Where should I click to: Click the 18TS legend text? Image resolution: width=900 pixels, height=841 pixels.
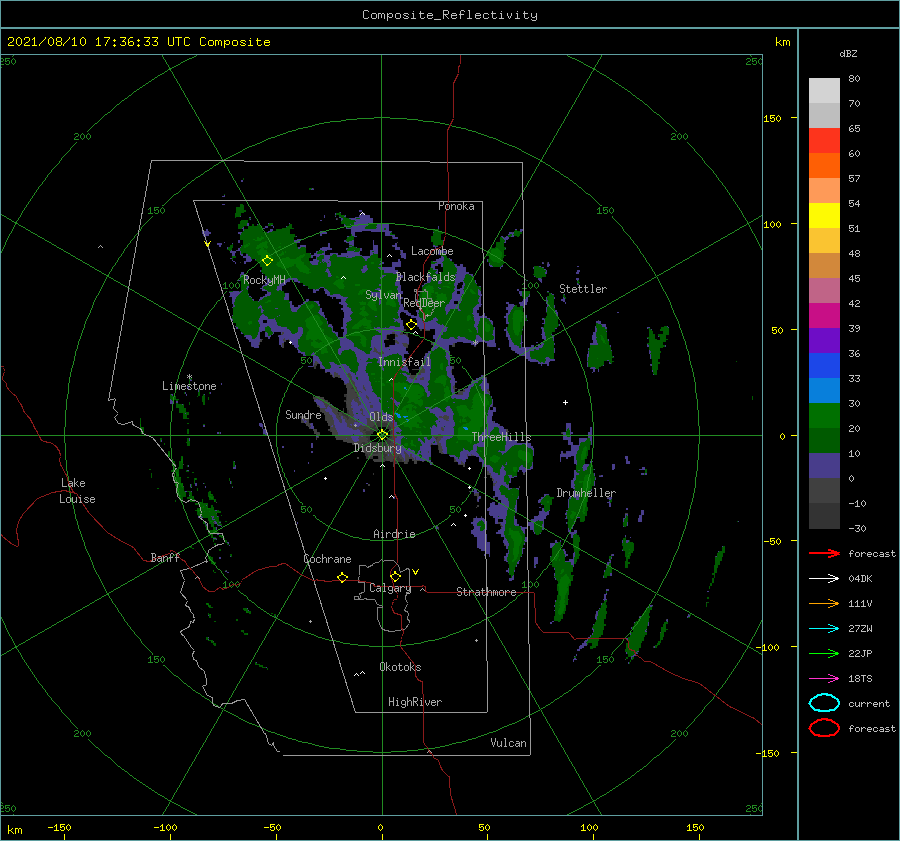coord(860,679)
